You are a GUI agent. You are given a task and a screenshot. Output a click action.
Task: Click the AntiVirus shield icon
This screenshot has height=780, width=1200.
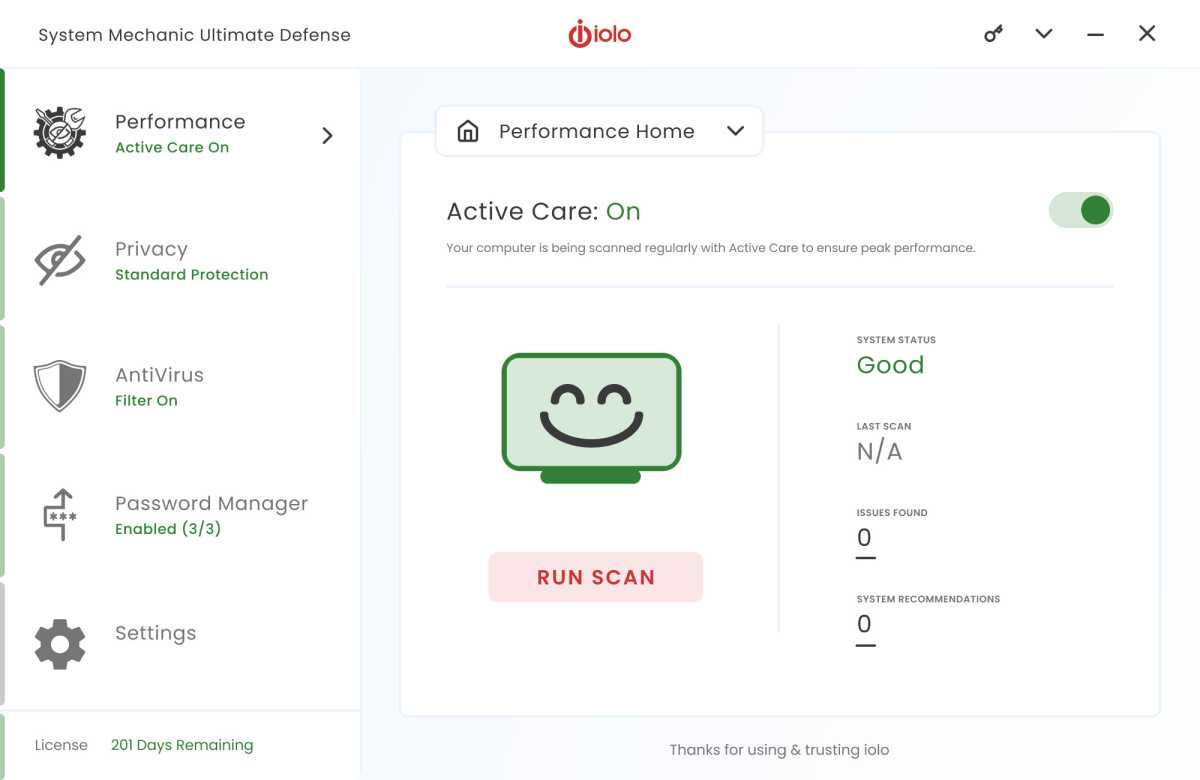(60, 387)
